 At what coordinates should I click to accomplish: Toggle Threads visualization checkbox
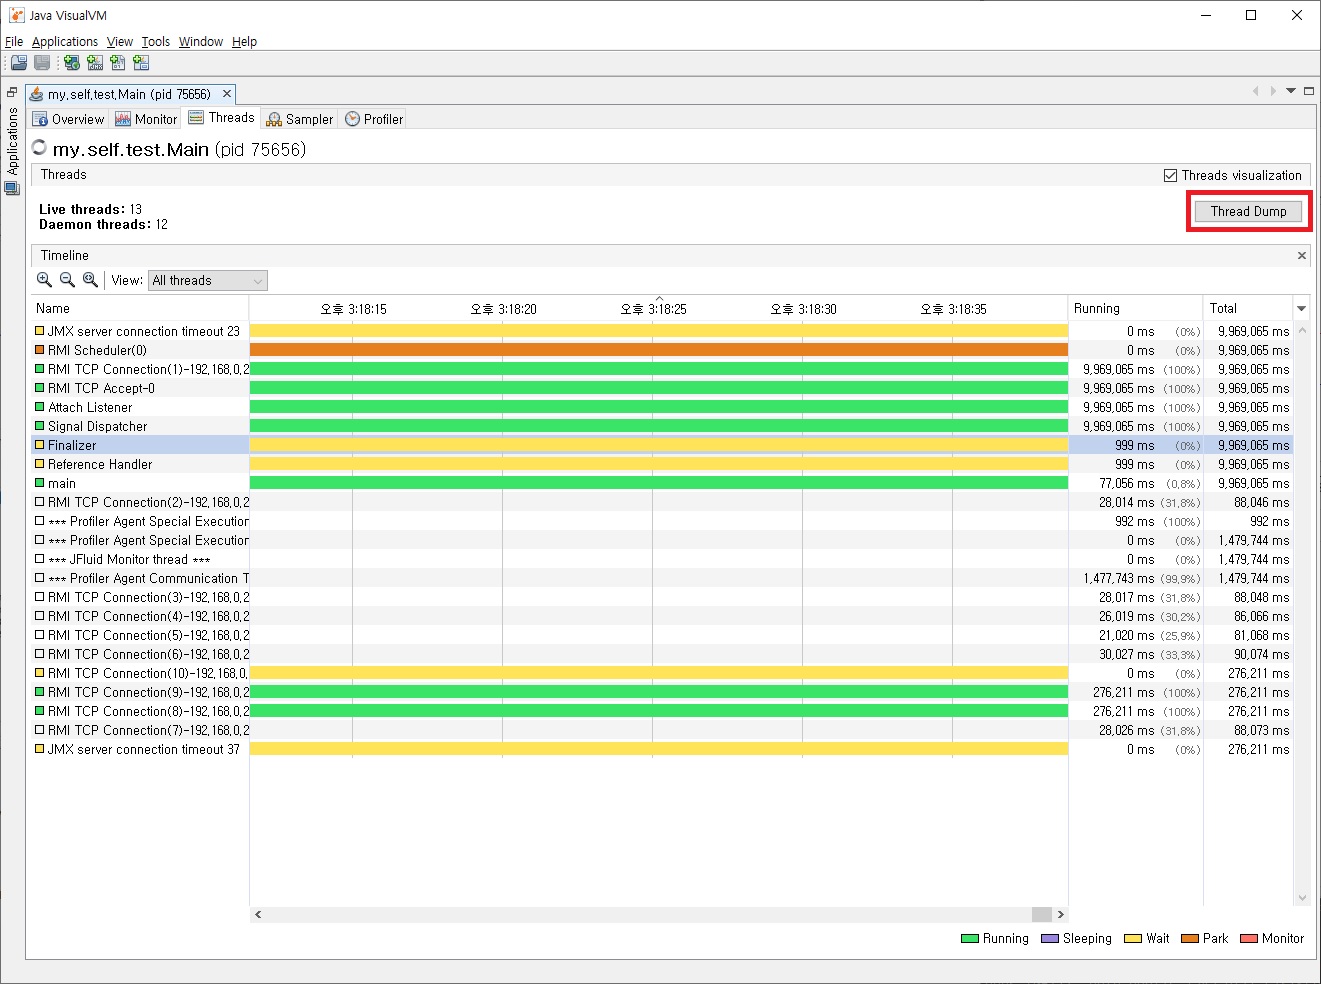1170,175
